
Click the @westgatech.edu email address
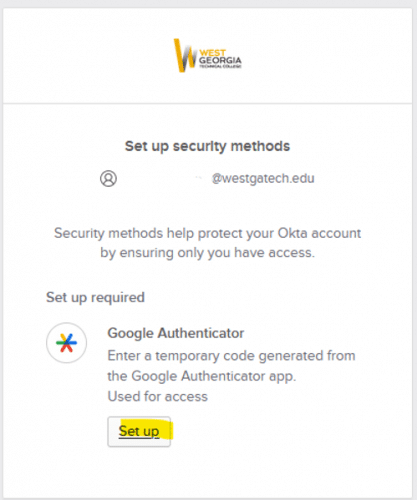point(263,178)
